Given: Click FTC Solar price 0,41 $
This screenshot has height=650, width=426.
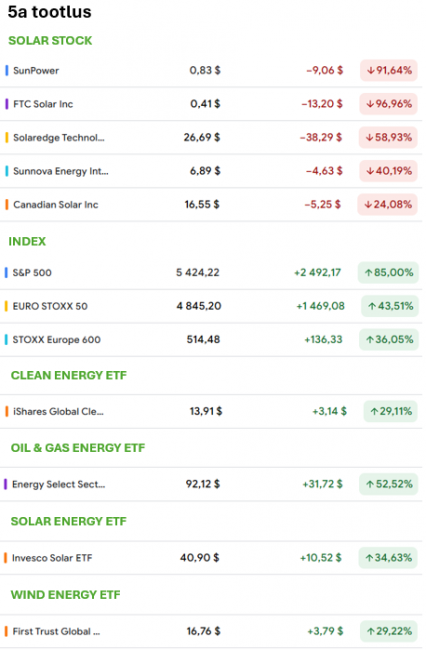Looking at the screenshot, I should point(205,104).
